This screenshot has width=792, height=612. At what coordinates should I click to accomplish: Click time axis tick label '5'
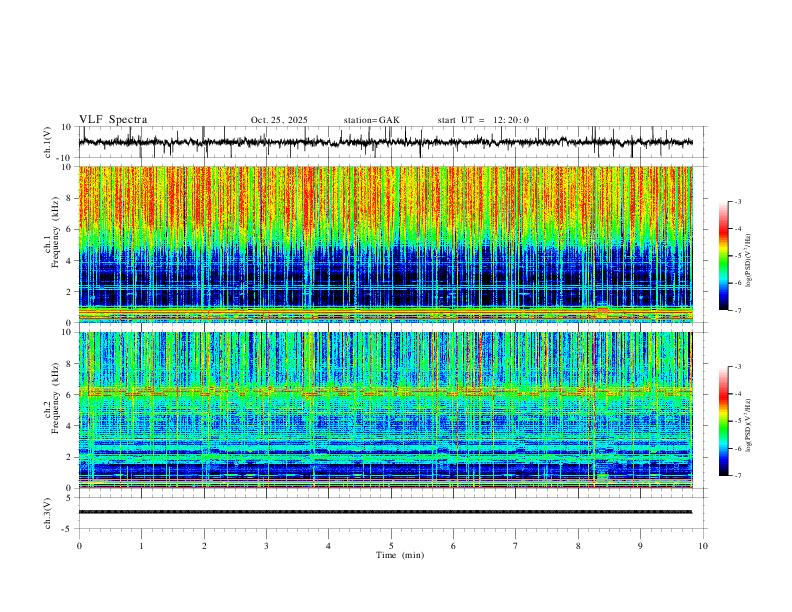click(x=391, y=546)
